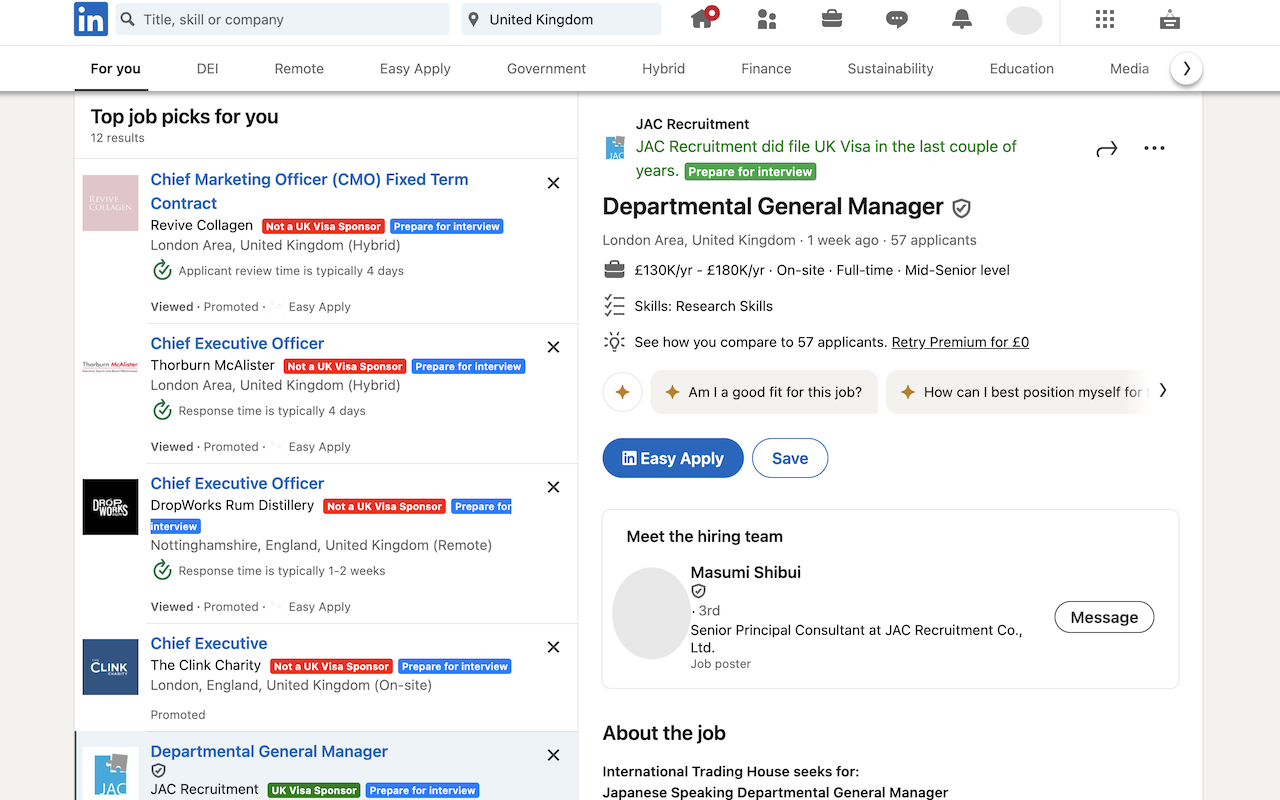Dismiss the Chief Marketing Officer job

point(554,183)
